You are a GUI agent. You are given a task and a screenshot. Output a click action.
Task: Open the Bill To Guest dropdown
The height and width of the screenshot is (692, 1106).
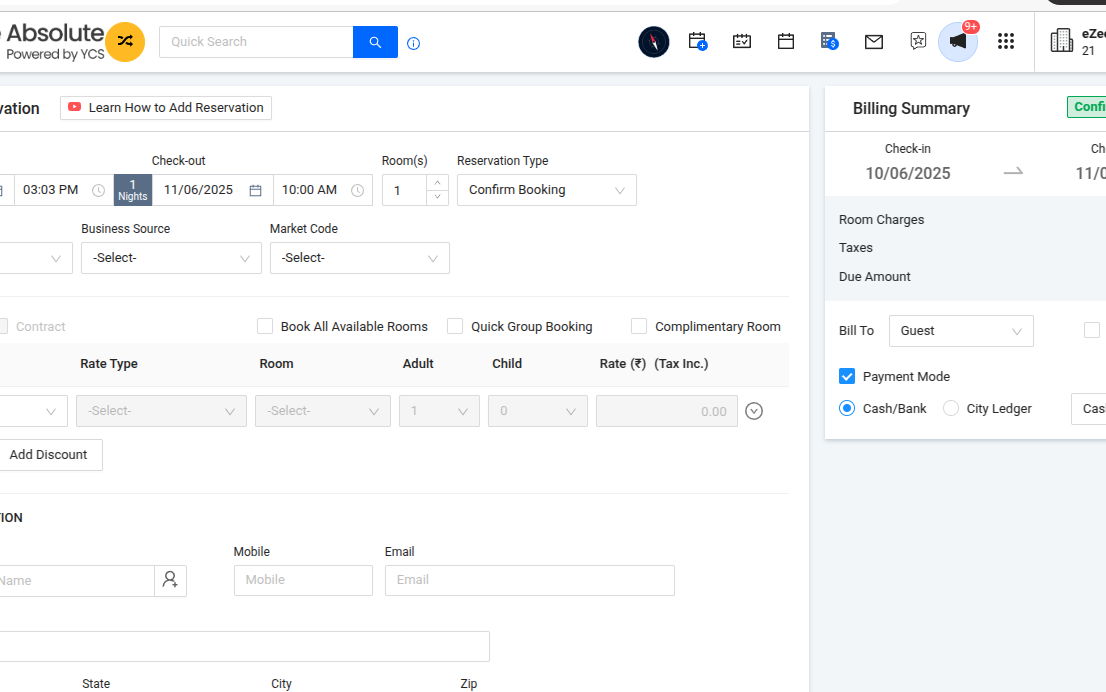click(960, 331)
